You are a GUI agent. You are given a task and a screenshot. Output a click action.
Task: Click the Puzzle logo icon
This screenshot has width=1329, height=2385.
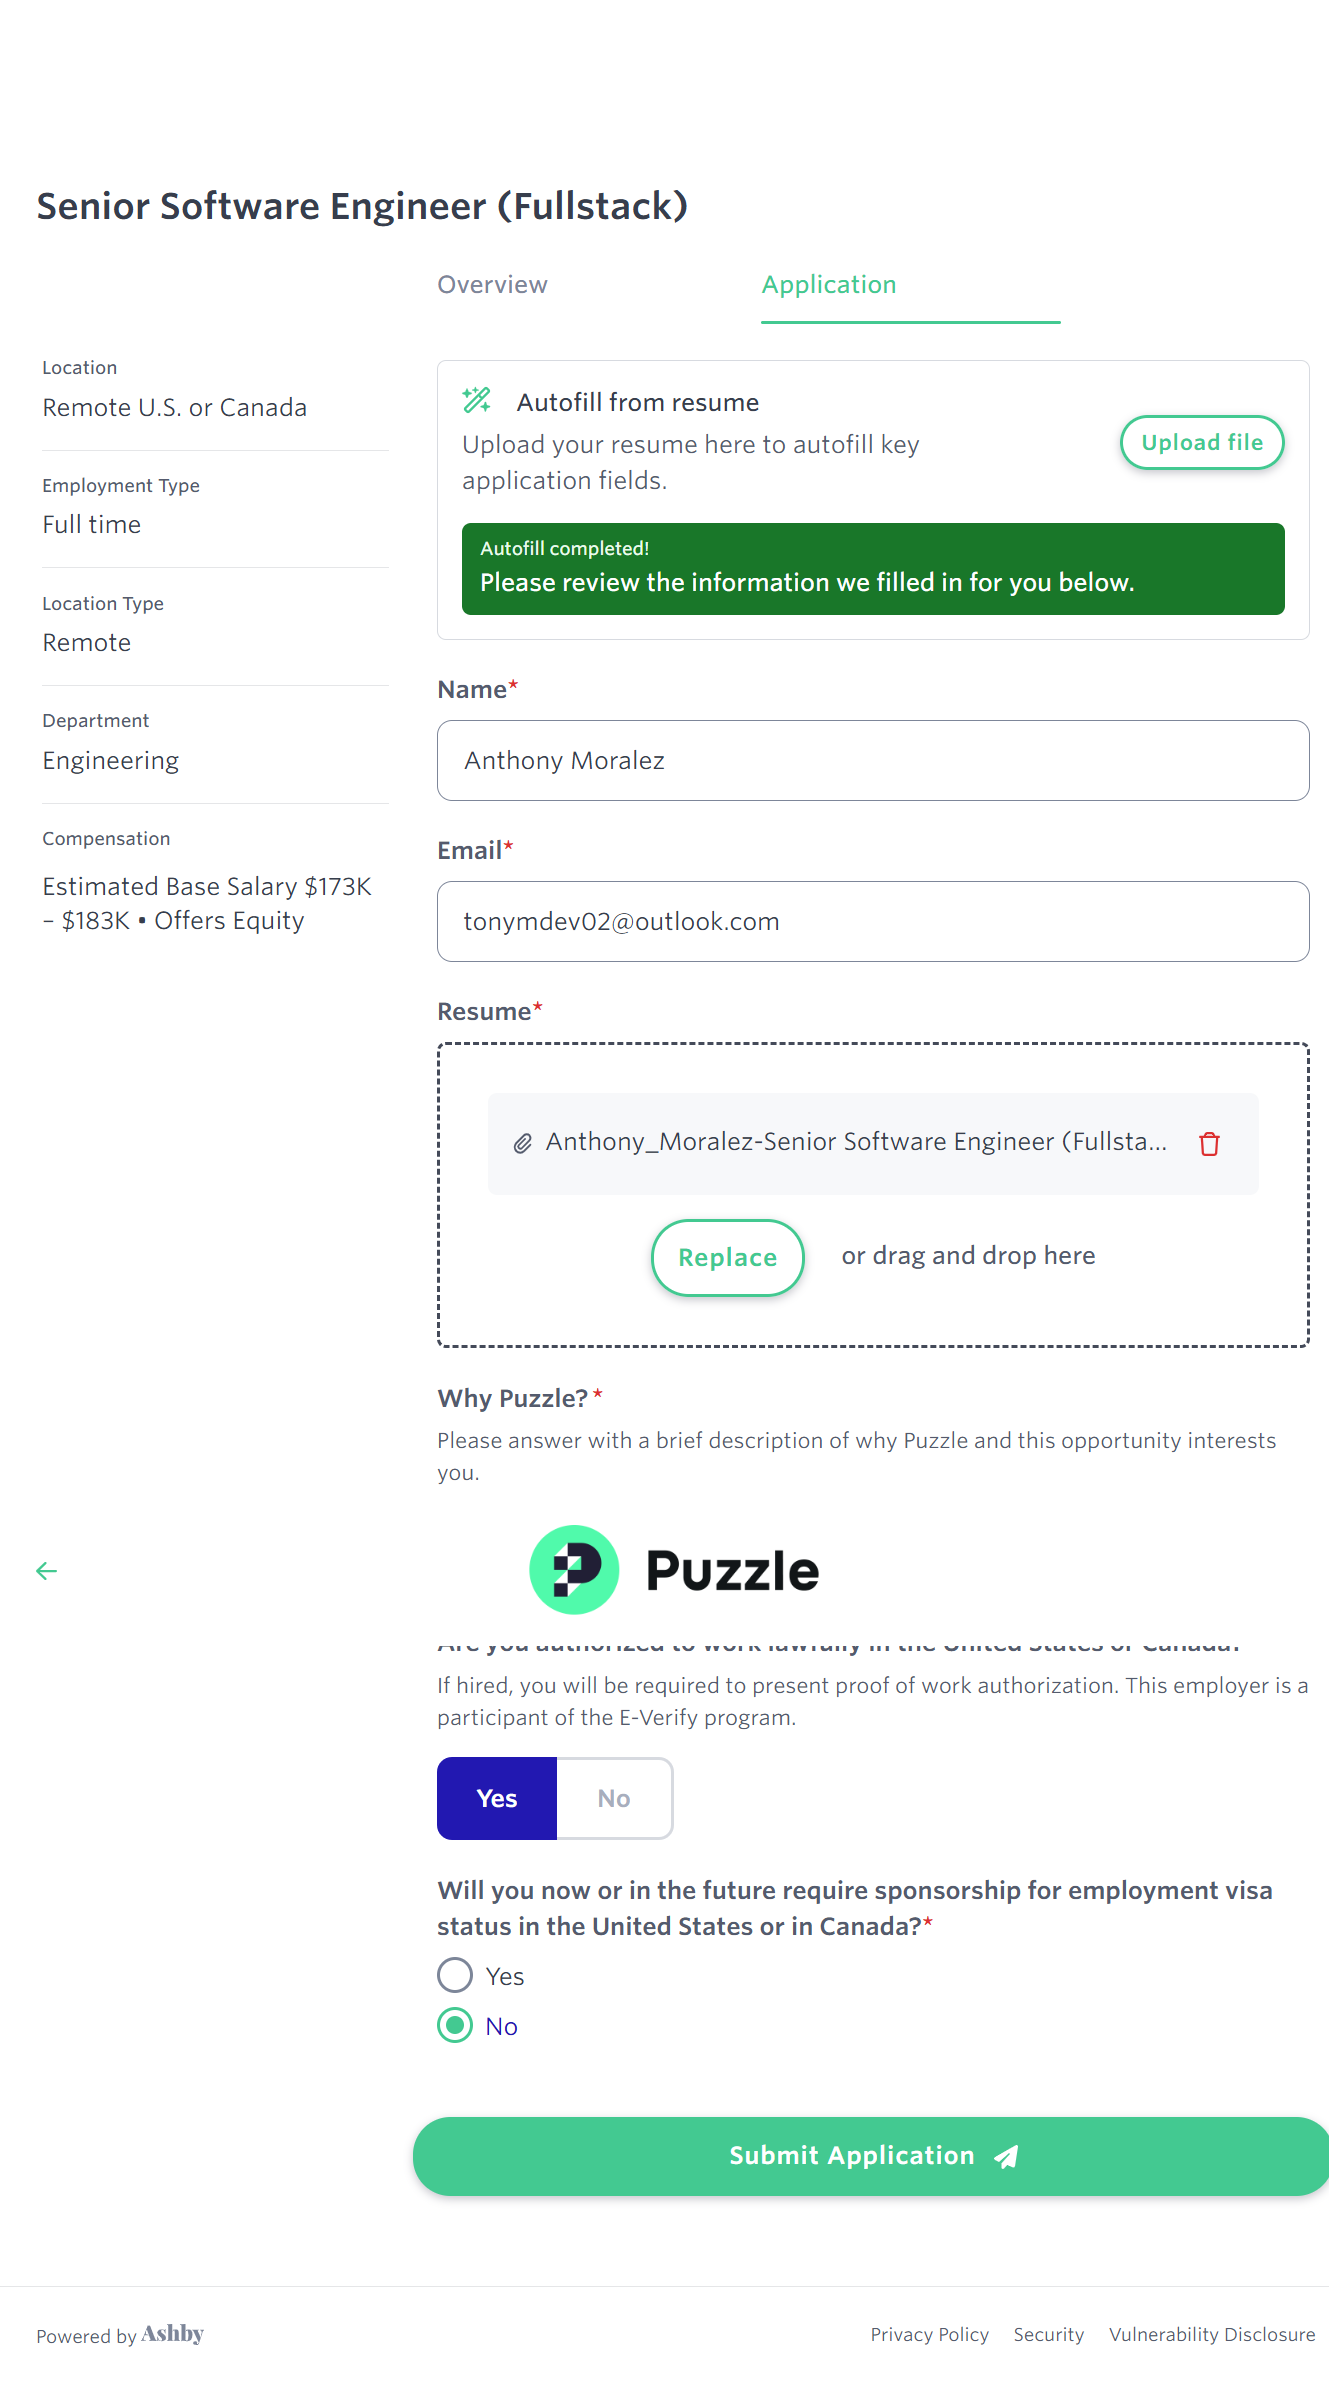[x=574, y=1569]
